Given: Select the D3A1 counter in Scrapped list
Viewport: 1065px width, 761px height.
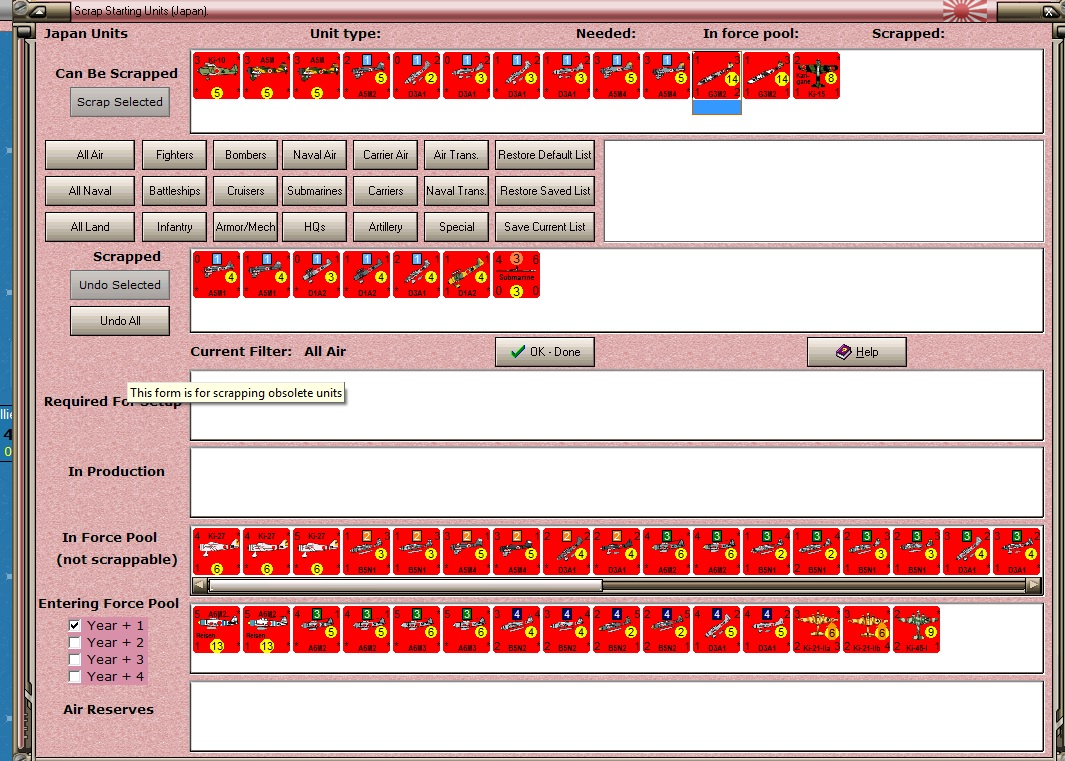Looking at the screenshot, I should pyautogui.click(x=416, y=275).
